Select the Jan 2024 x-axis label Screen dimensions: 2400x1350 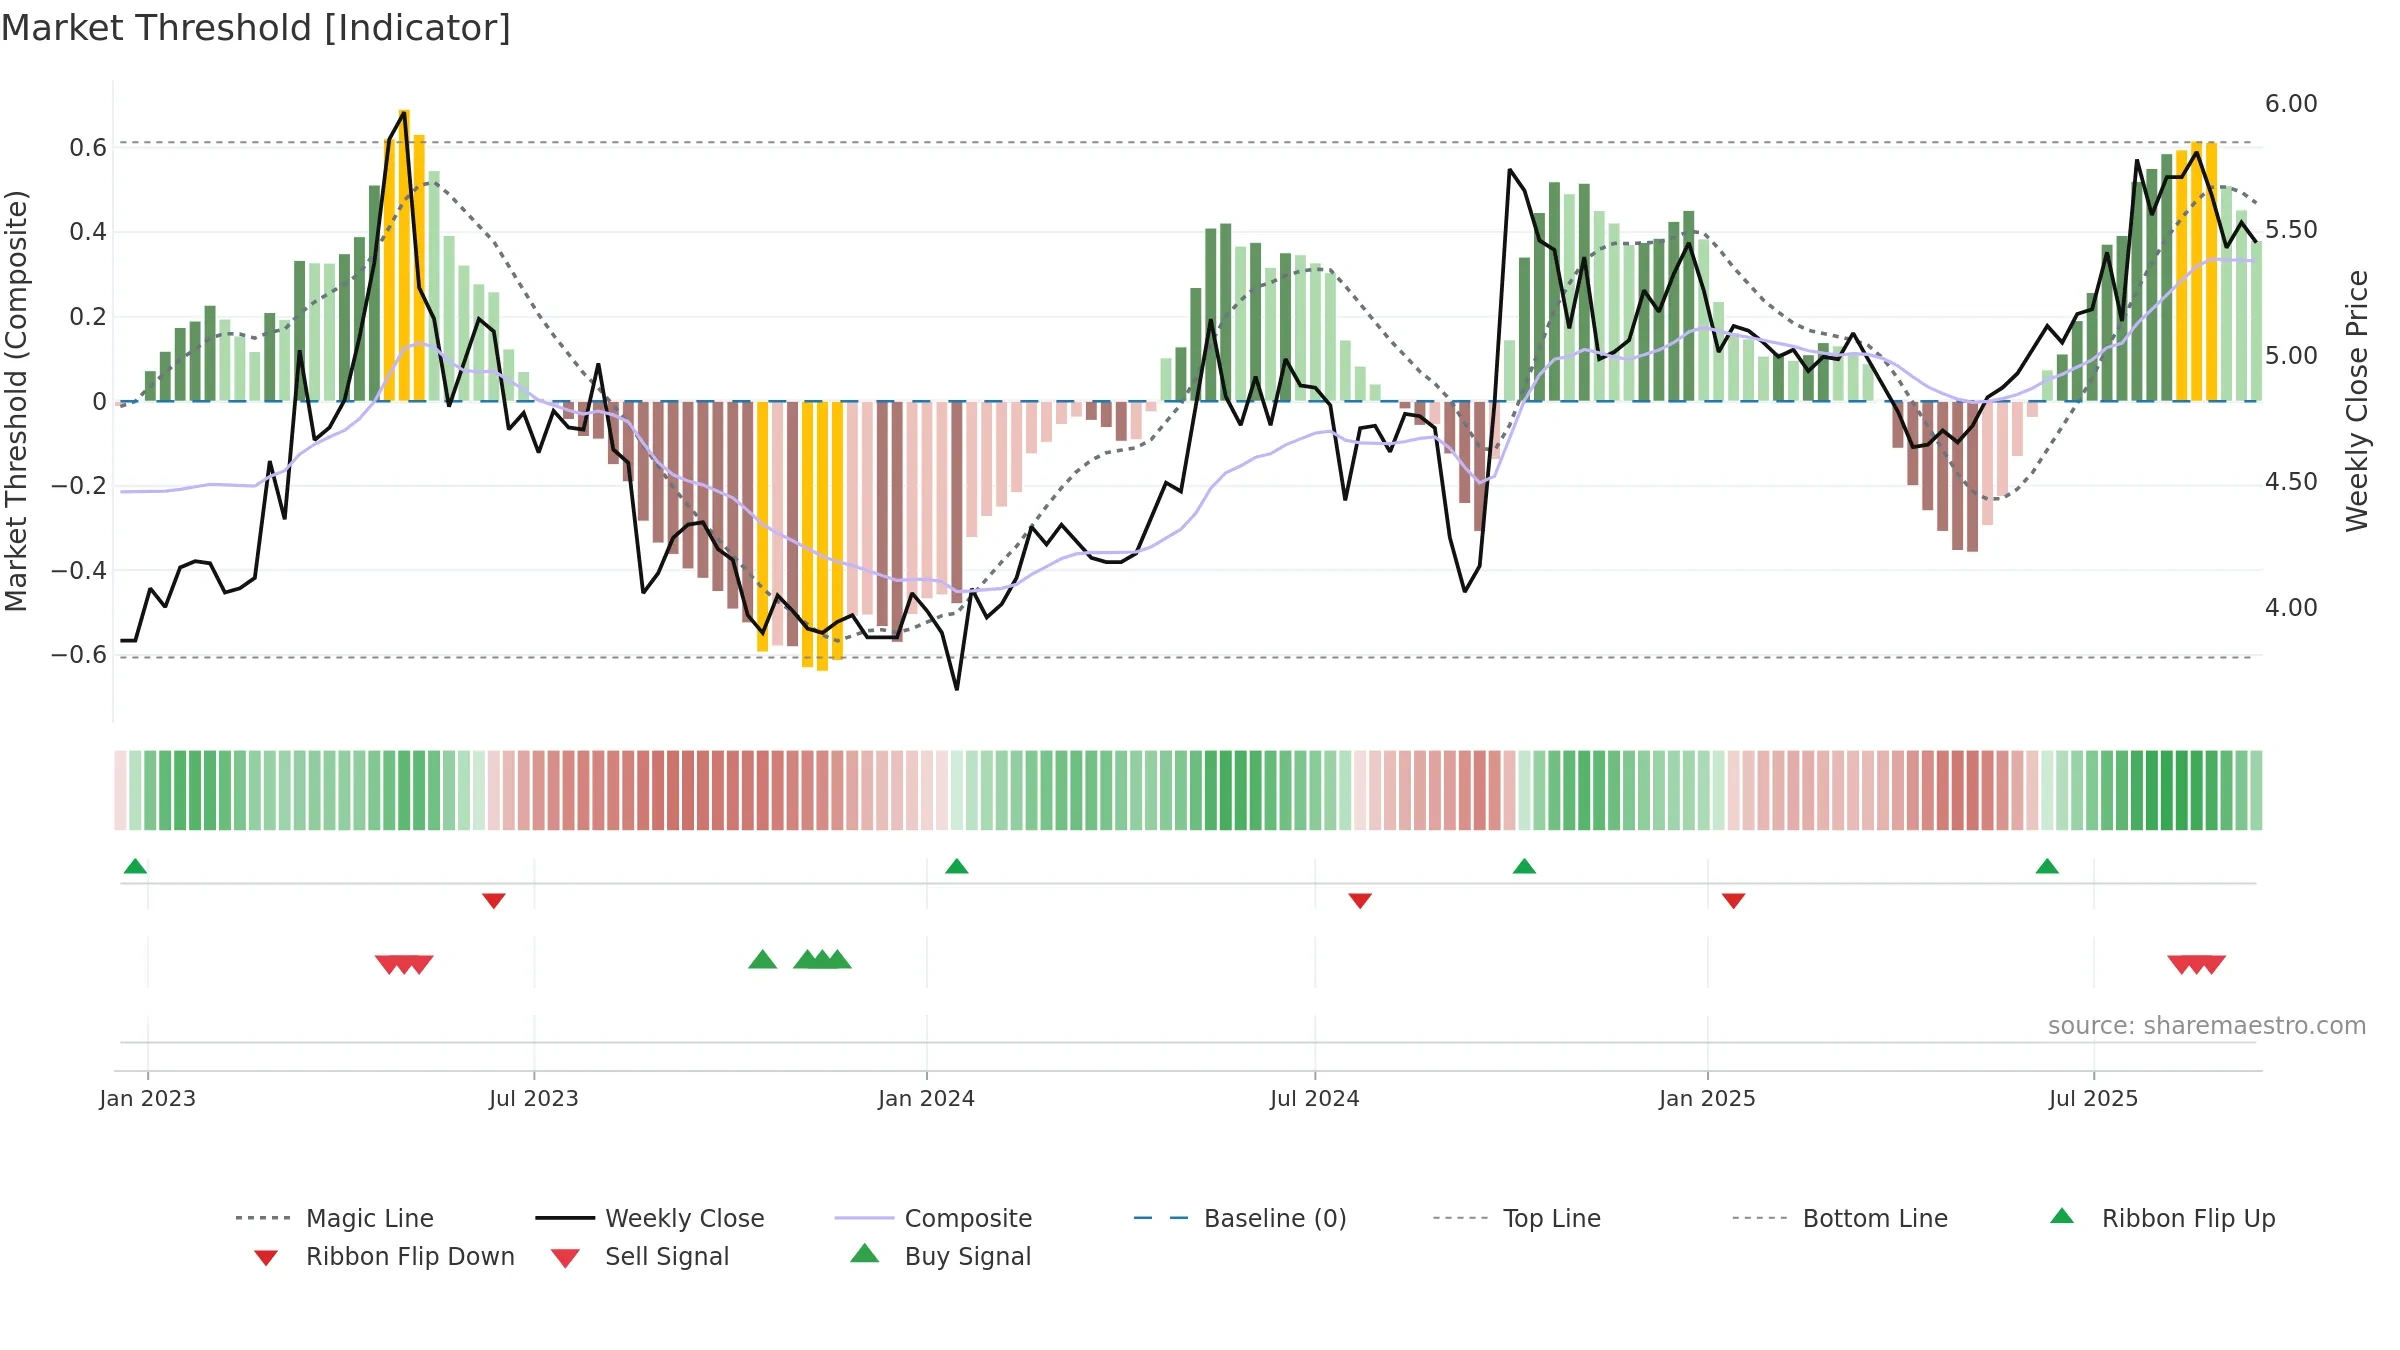click(927, 1098)
